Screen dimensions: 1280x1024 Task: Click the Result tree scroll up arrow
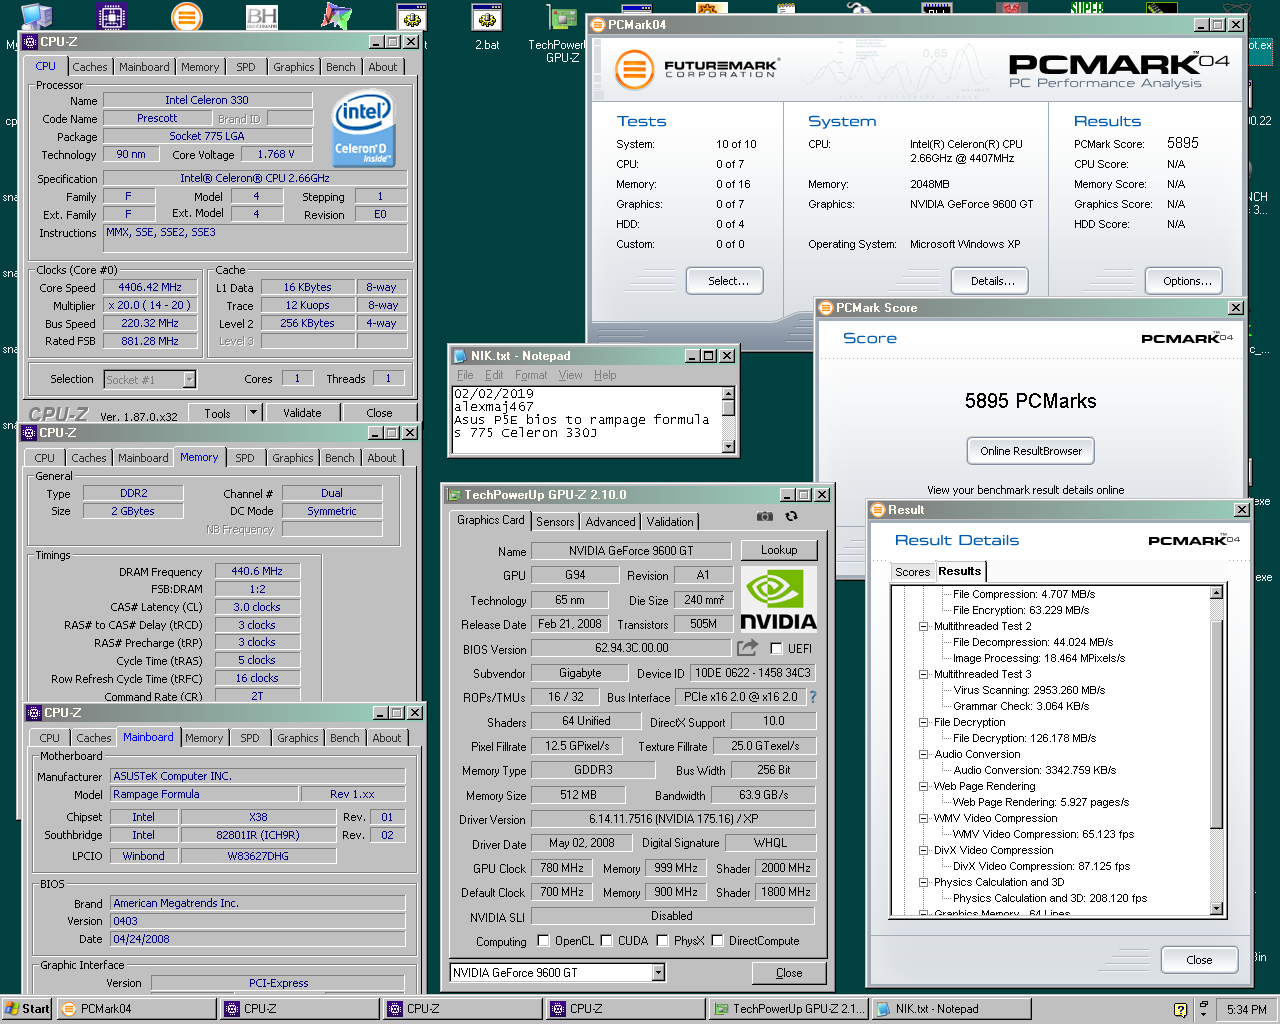click(x=1217, y=593)
